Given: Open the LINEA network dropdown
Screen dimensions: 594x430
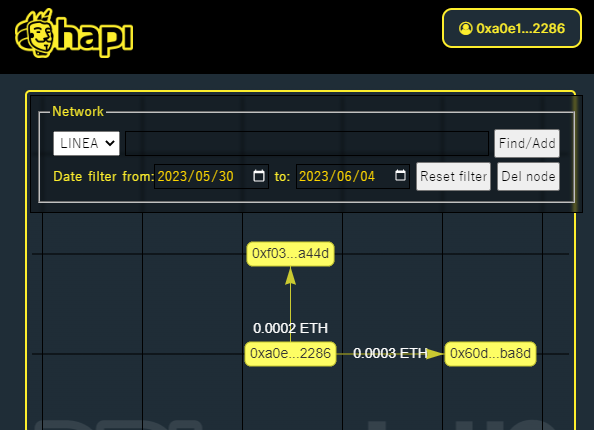Looking at the screenshot, I should click(x=86, y=143).
